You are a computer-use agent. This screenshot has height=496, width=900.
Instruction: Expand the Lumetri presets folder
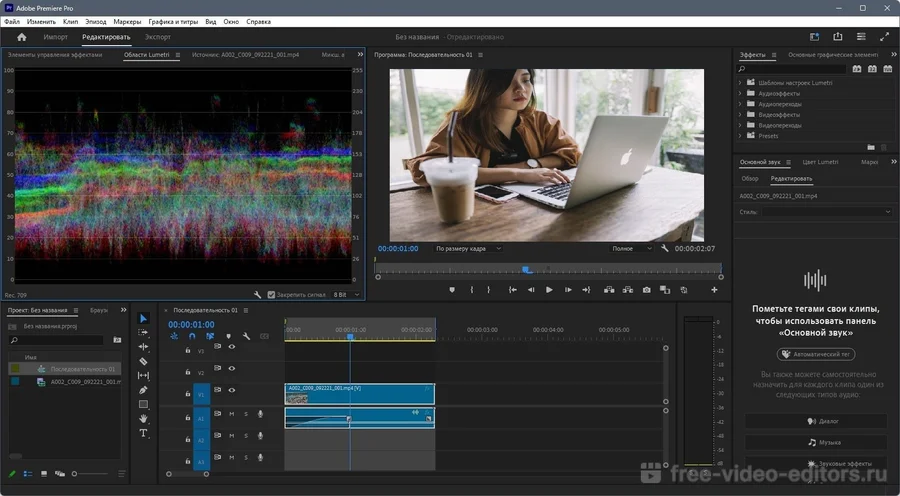point(740,83)
